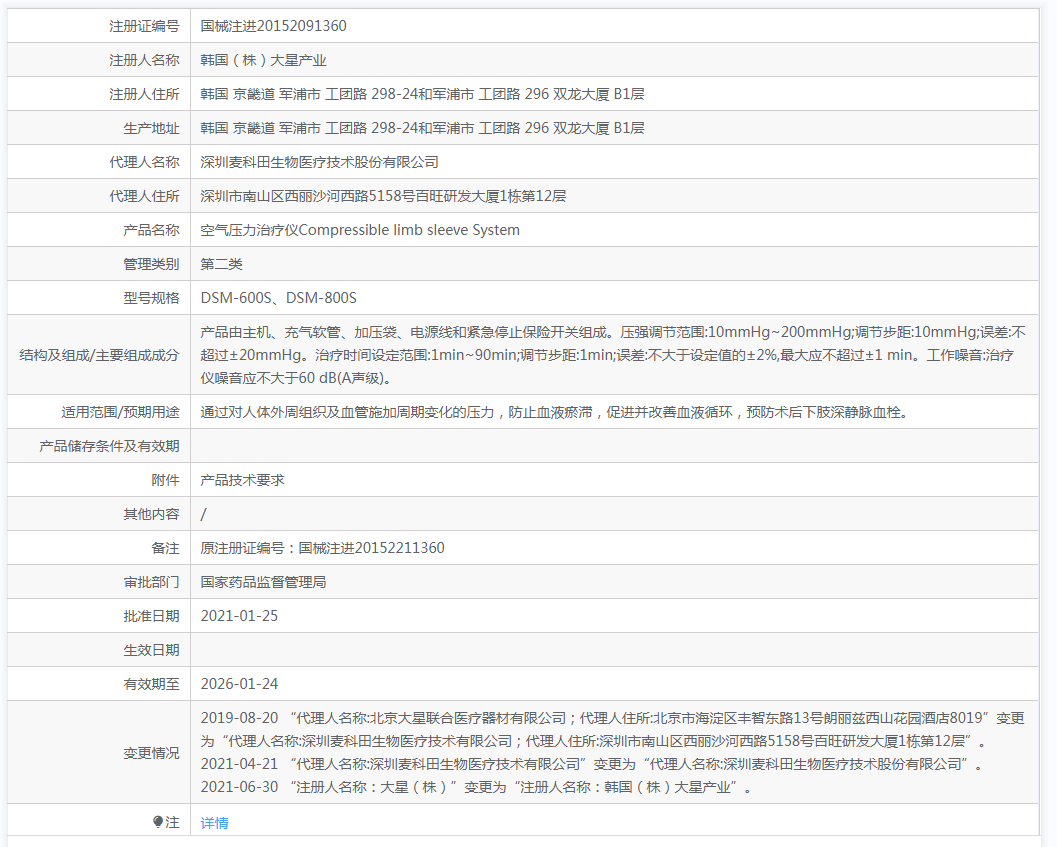Viewport: 1057px width, 847px height.
Task: Select registrant name 韩国（株）大星产业
Action: [263, 60]
